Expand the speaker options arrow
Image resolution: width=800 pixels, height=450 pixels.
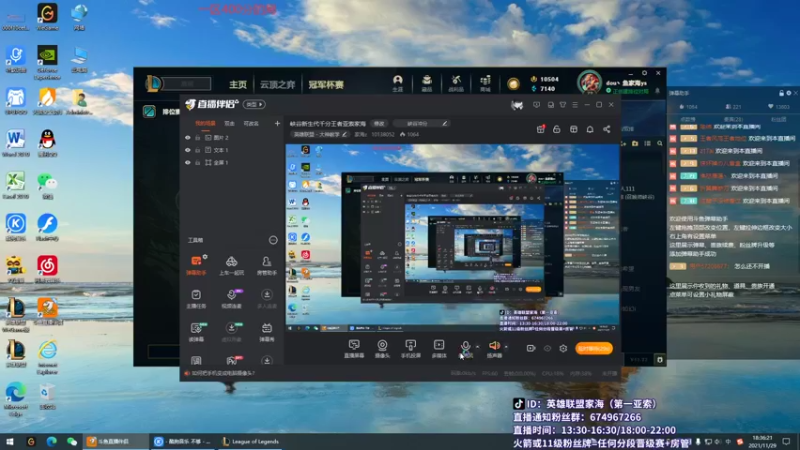[506, 347]
